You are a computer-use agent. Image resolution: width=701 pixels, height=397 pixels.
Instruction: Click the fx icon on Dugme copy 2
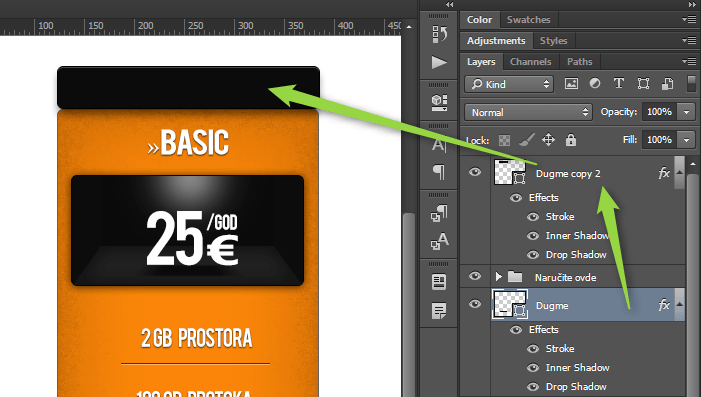664,173
